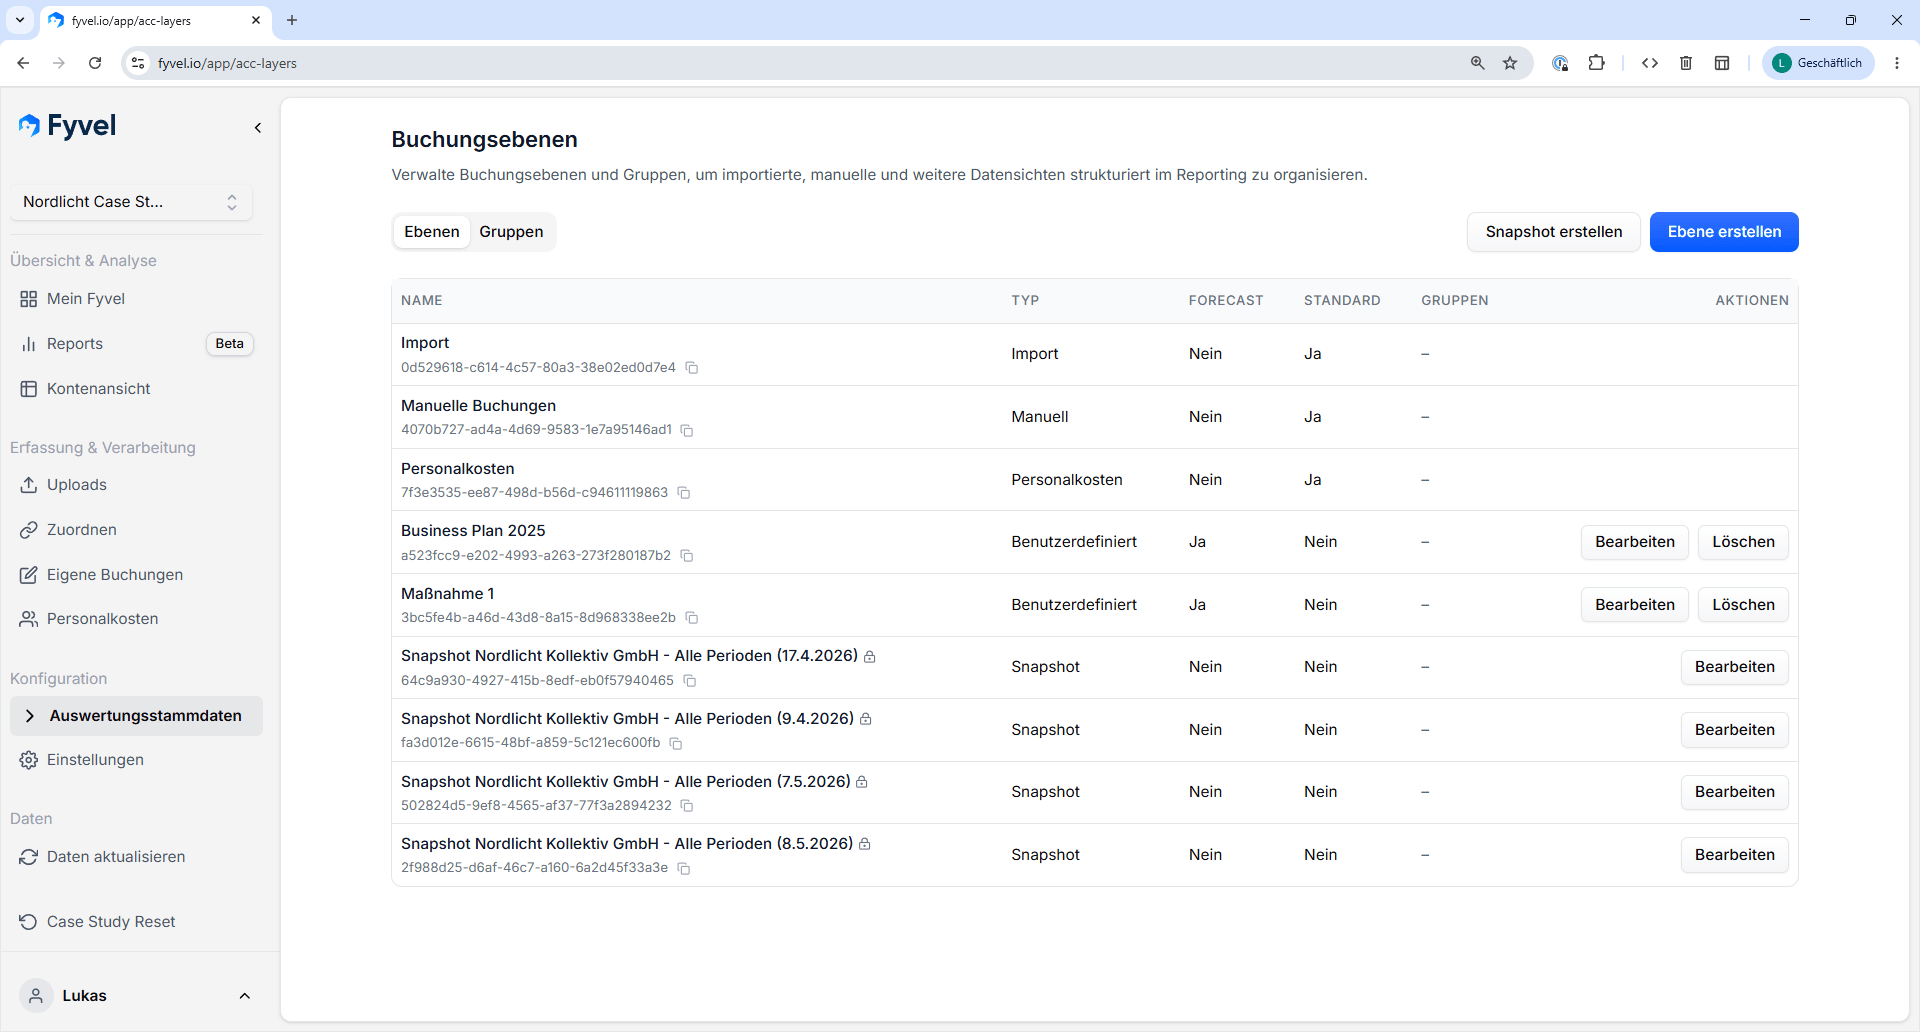Open a new browser tab
This screenshot has width=1920, height=1032.
[292, 20]
